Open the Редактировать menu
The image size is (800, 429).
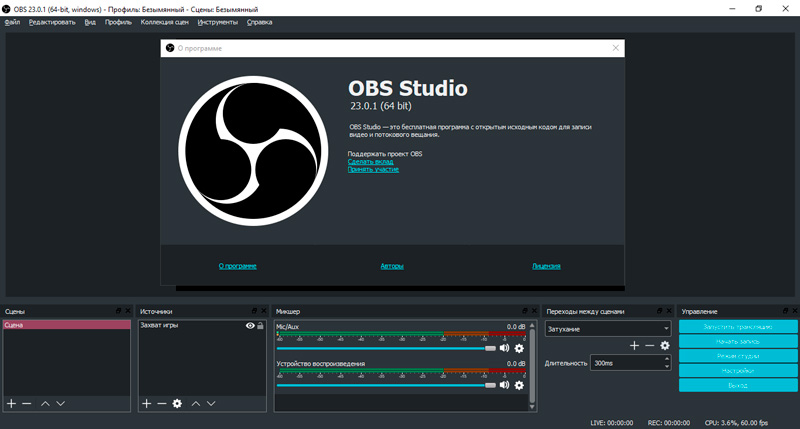click(52, 22)
